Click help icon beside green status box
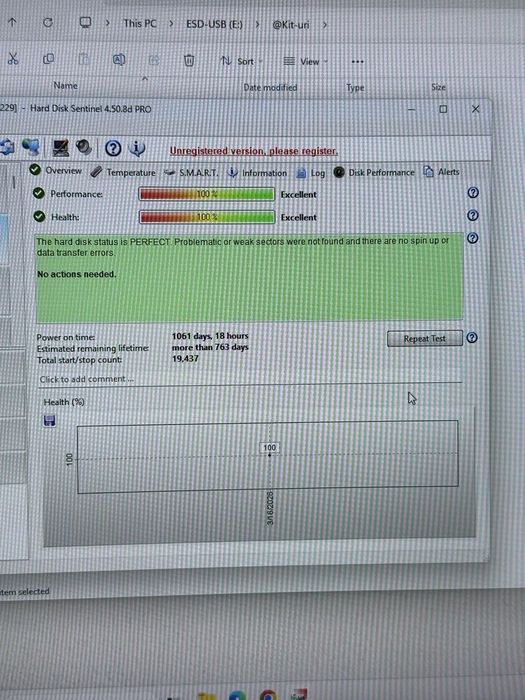Screen dimensions: 525x700 click(x=473, y=238)
